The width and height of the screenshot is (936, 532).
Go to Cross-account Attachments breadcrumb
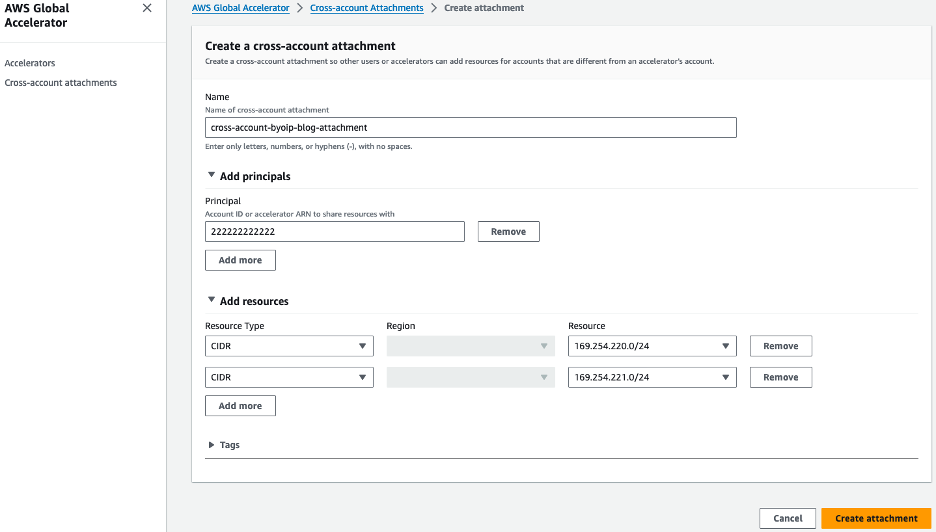click(367, 8)
